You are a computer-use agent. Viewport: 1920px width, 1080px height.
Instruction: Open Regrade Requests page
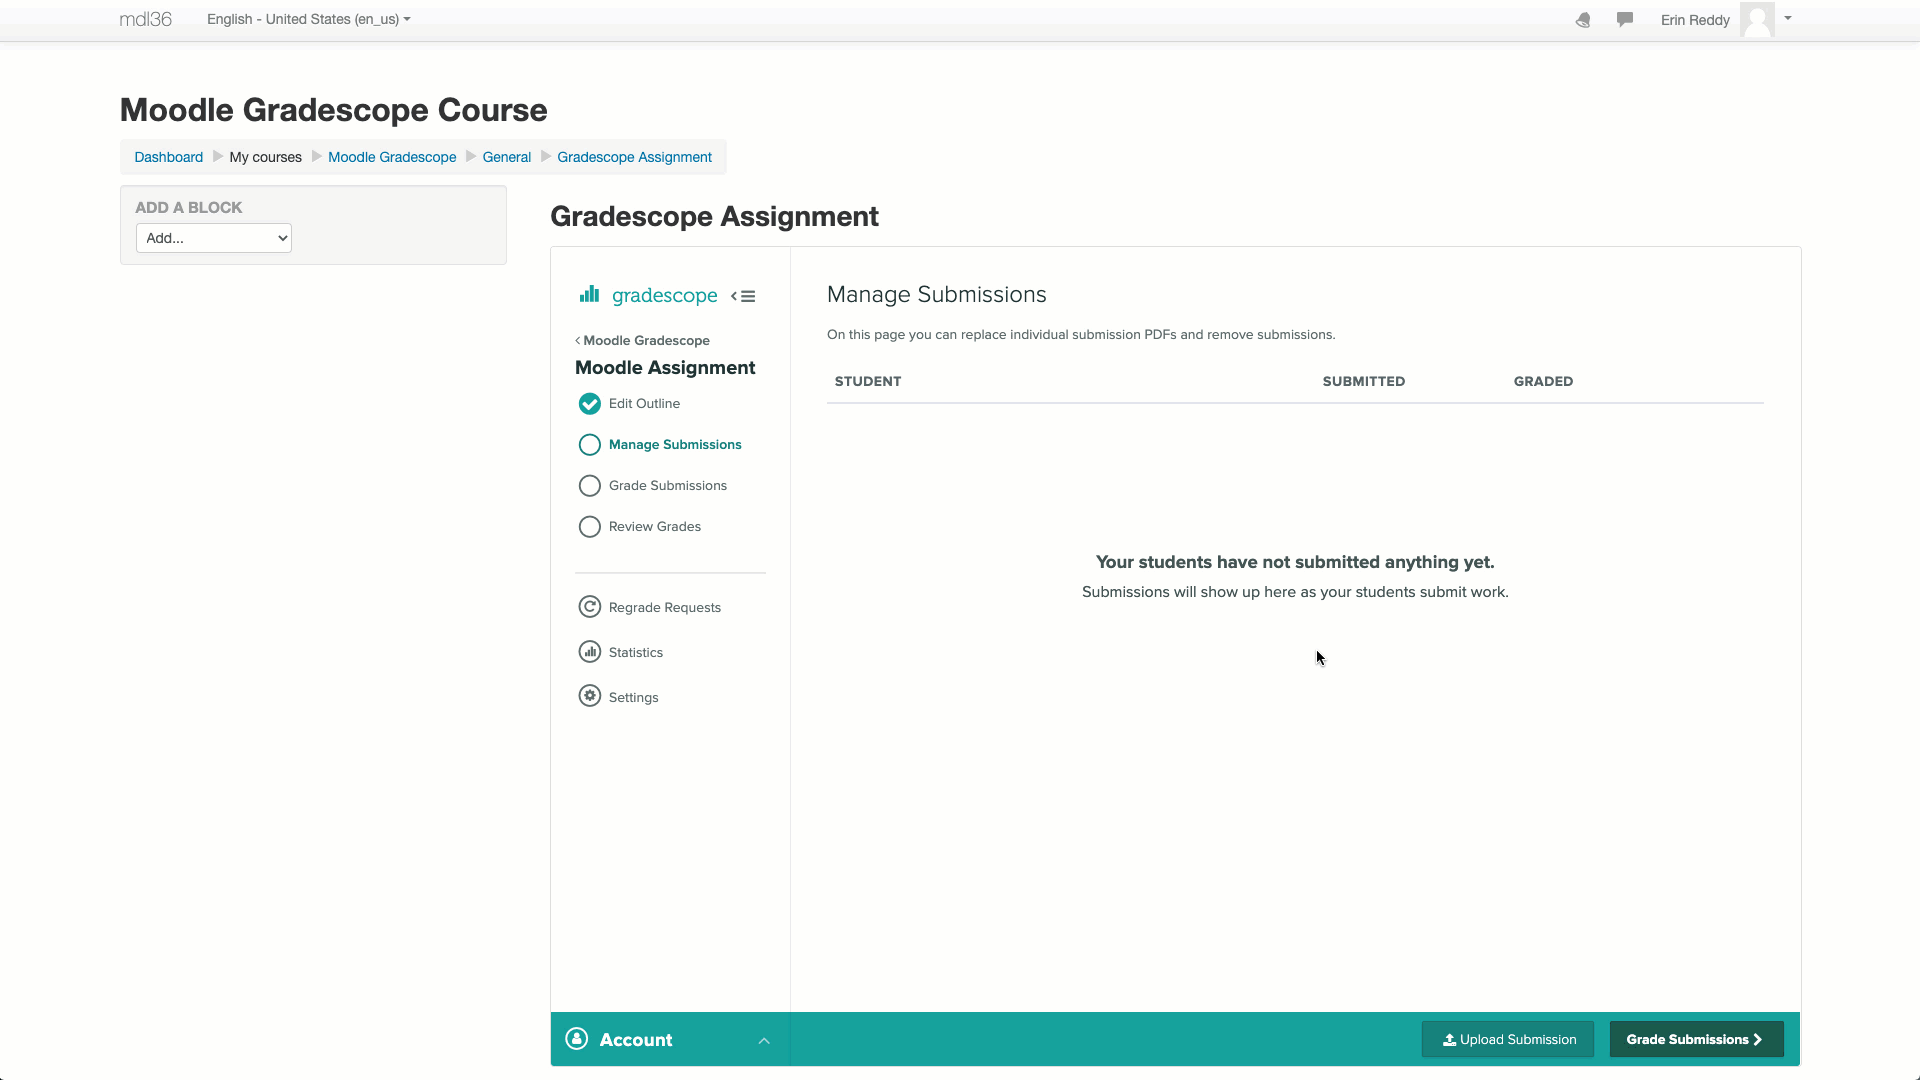[665, 608]
